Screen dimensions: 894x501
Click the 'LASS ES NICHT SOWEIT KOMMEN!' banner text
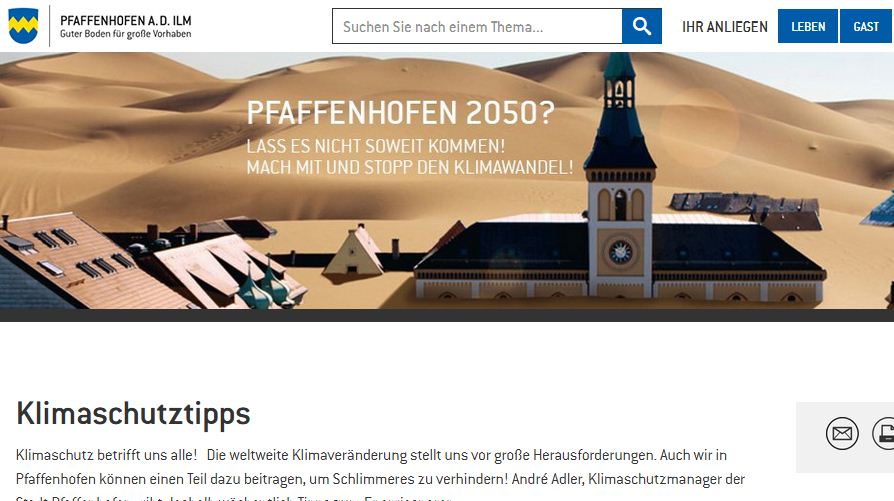pos(376,146)
